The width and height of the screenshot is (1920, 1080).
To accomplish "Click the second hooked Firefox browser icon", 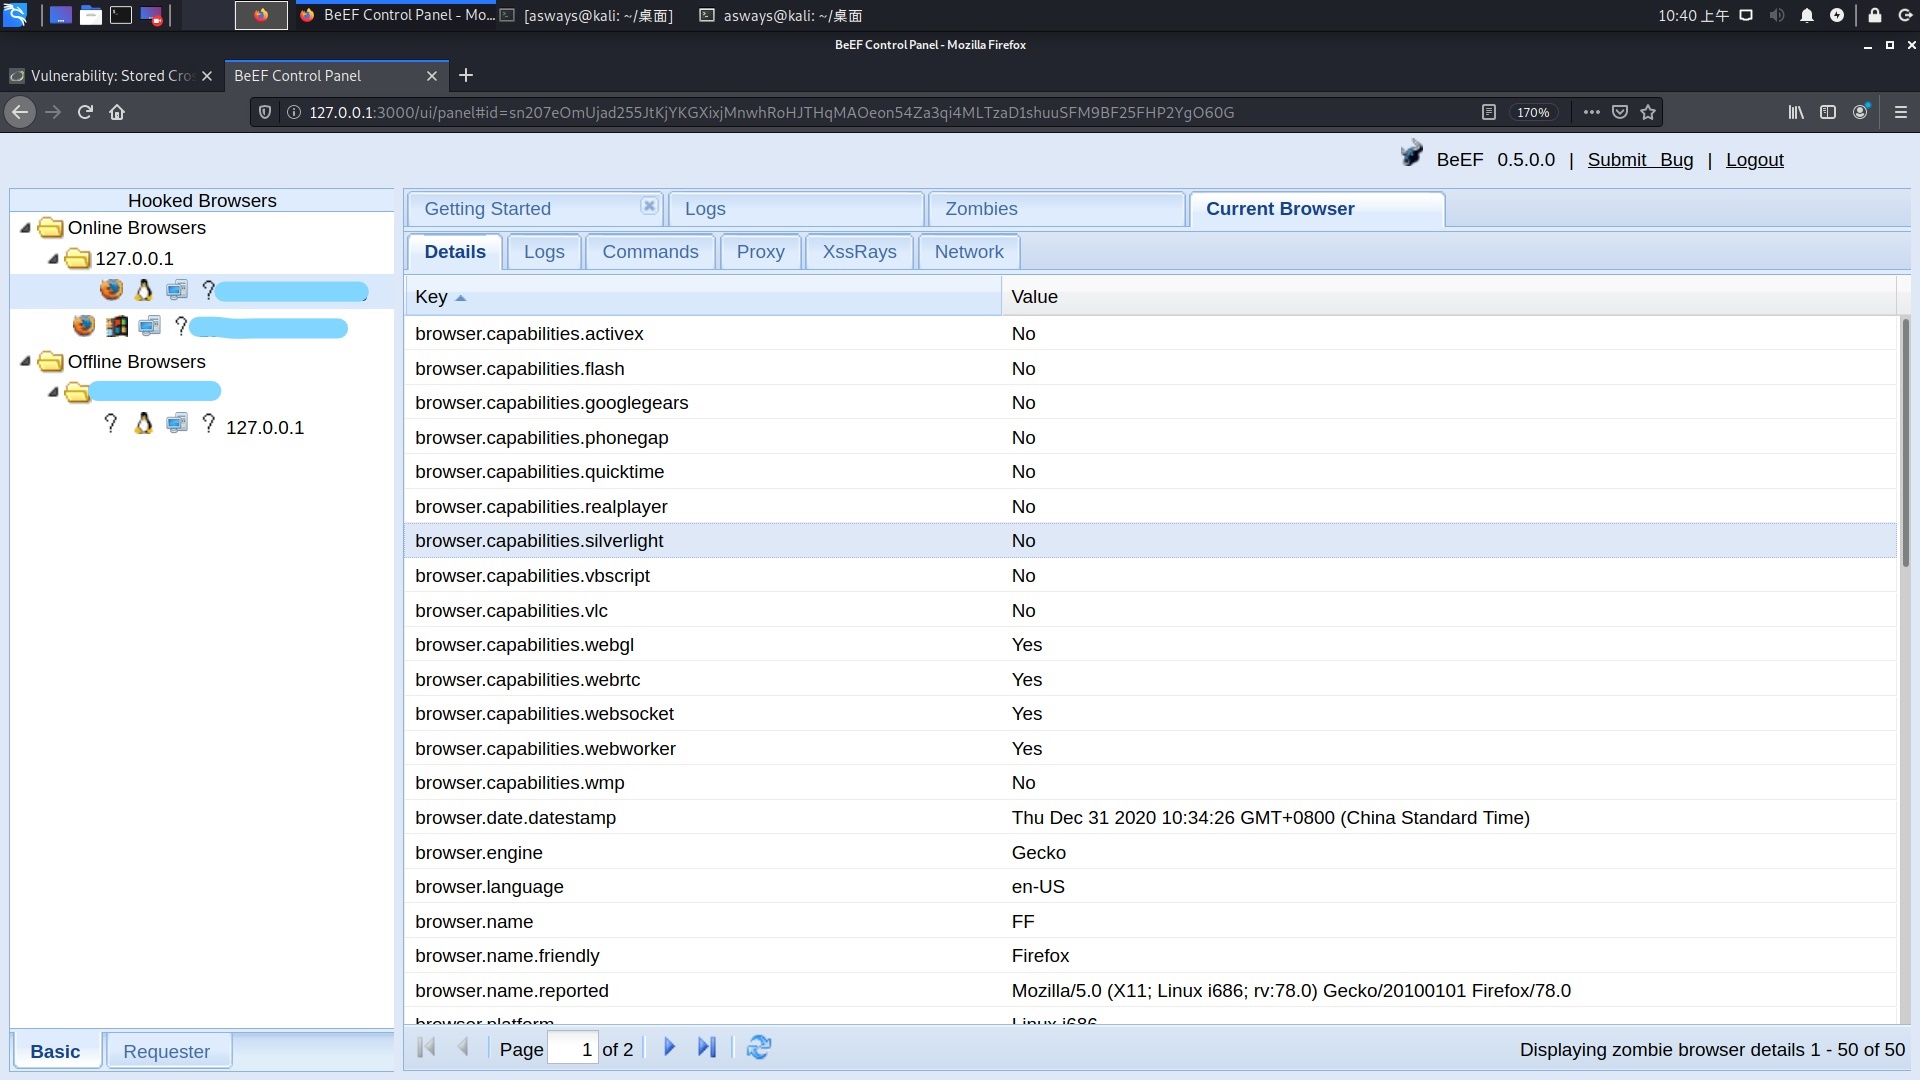I will 82,326.
